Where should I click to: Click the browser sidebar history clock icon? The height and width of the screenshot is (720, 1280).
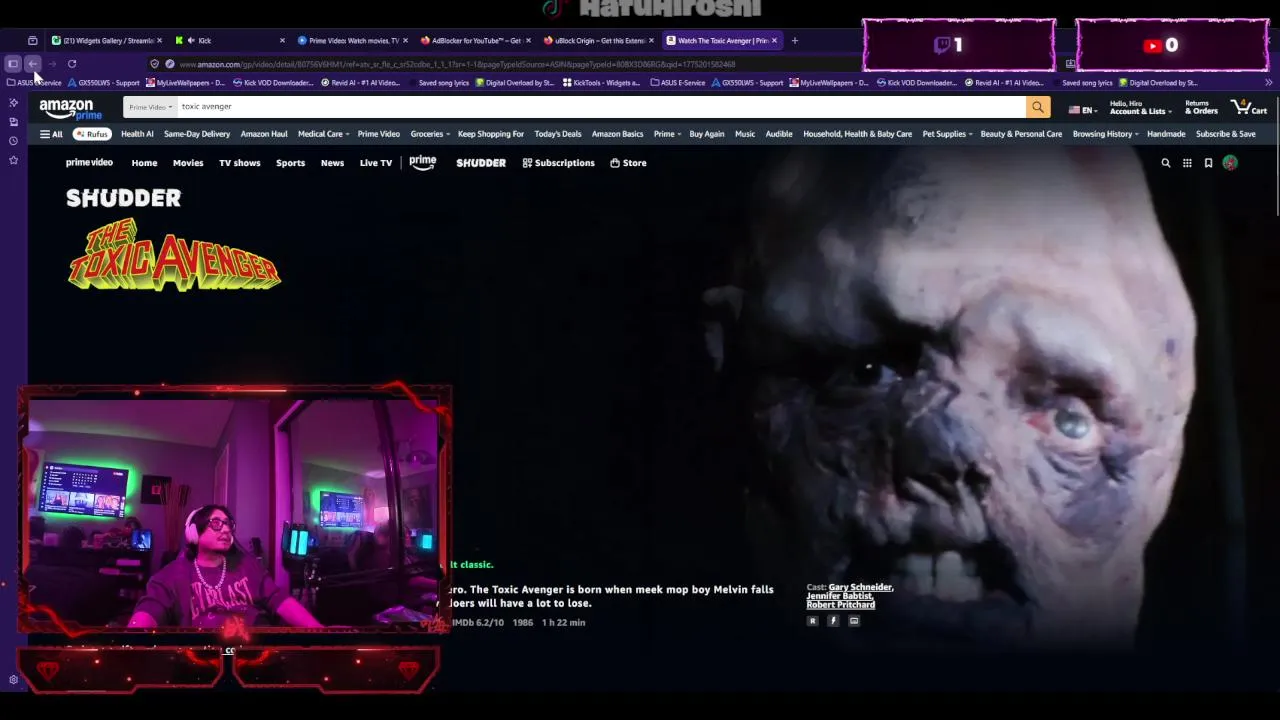pyautogui.click(x=13, y=140)
